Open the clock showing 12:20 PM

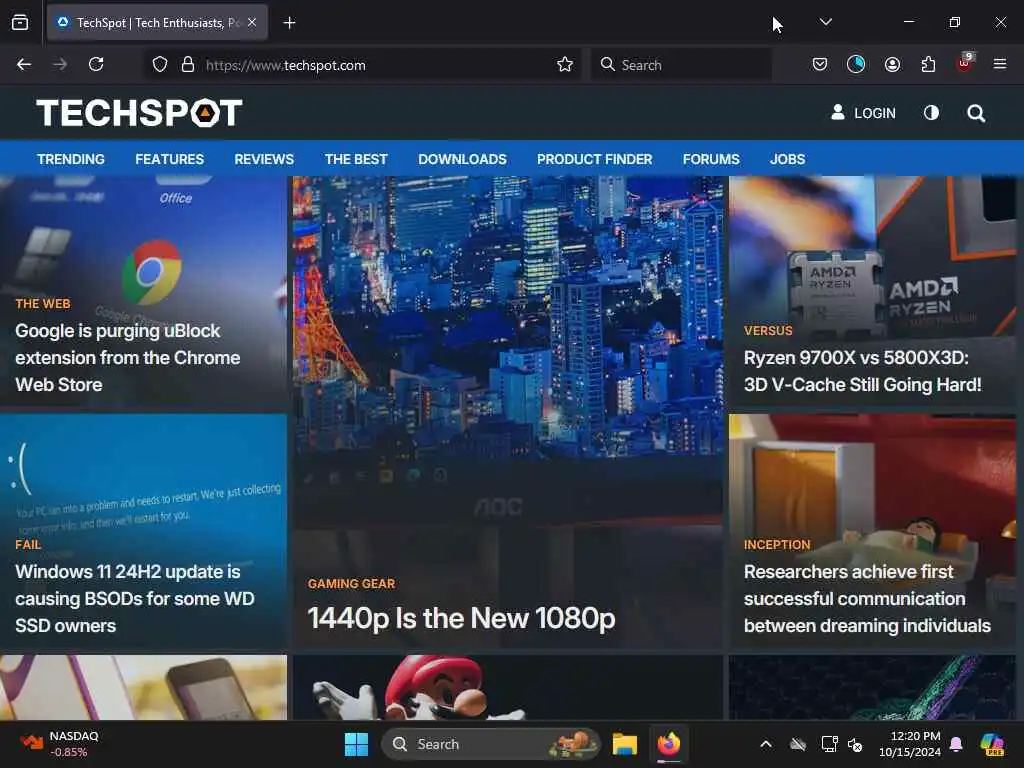(x=909, y=744)
